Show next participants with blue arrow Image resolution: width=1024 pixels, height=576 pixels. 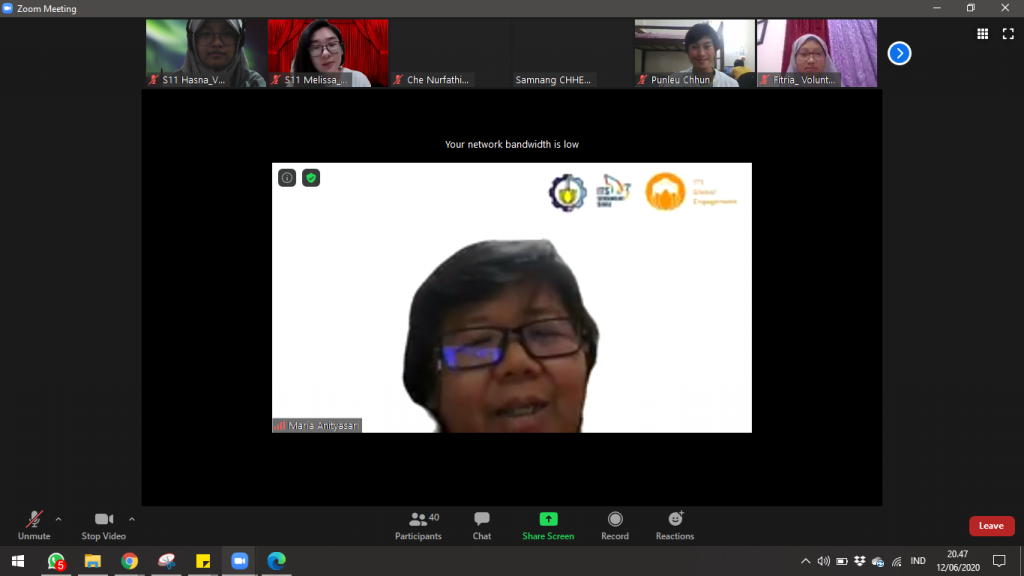(899, 53)
